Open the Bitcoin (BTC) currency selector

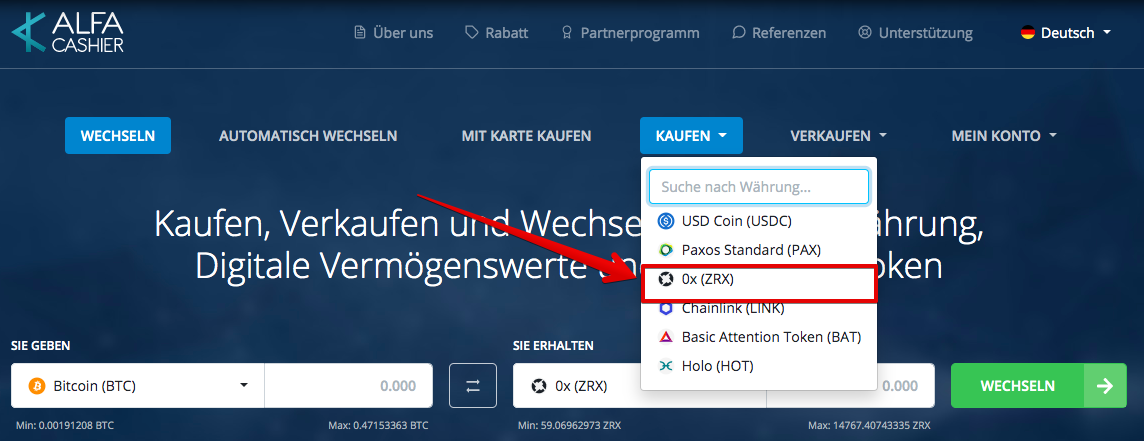click(x=138, y=386)
